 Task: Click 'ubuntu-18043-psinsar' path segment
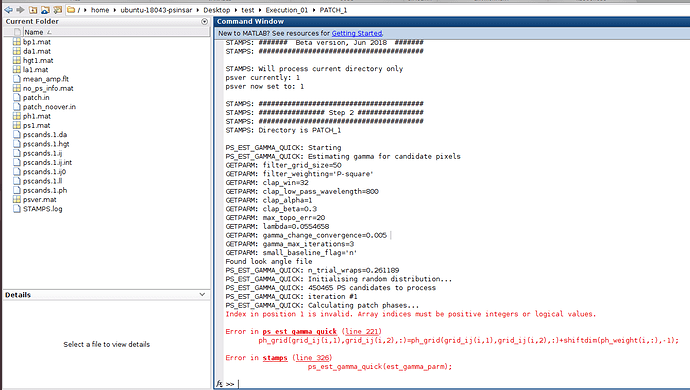[x=156, y=10]
